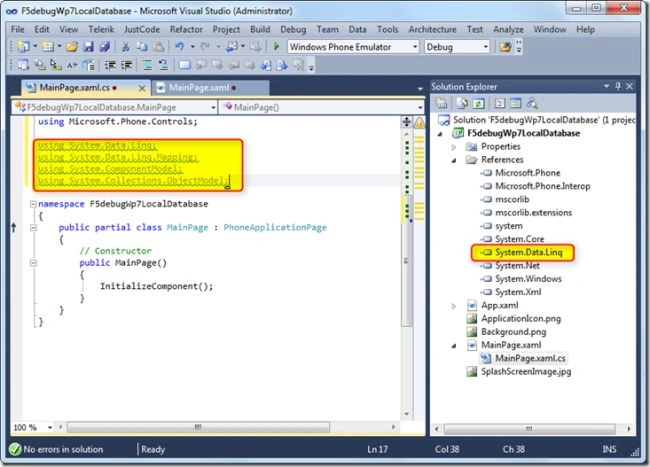Click the warning triangle icon above editor scrollbar

(x=420, y=123)
